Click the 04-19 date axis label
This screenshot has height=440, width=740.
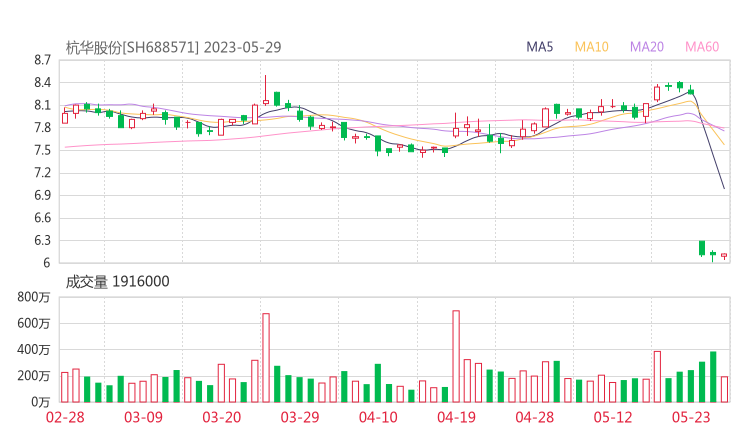click(x=456, y=417)
